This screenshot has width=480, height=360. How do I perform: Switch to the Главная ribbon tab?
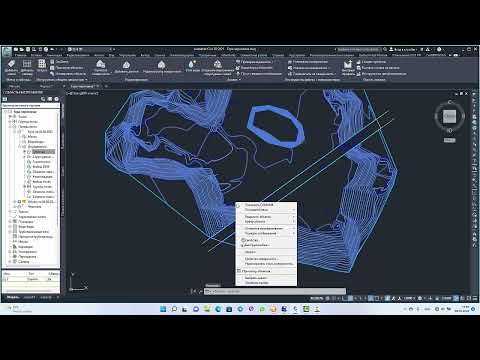(x=20, y=55)
